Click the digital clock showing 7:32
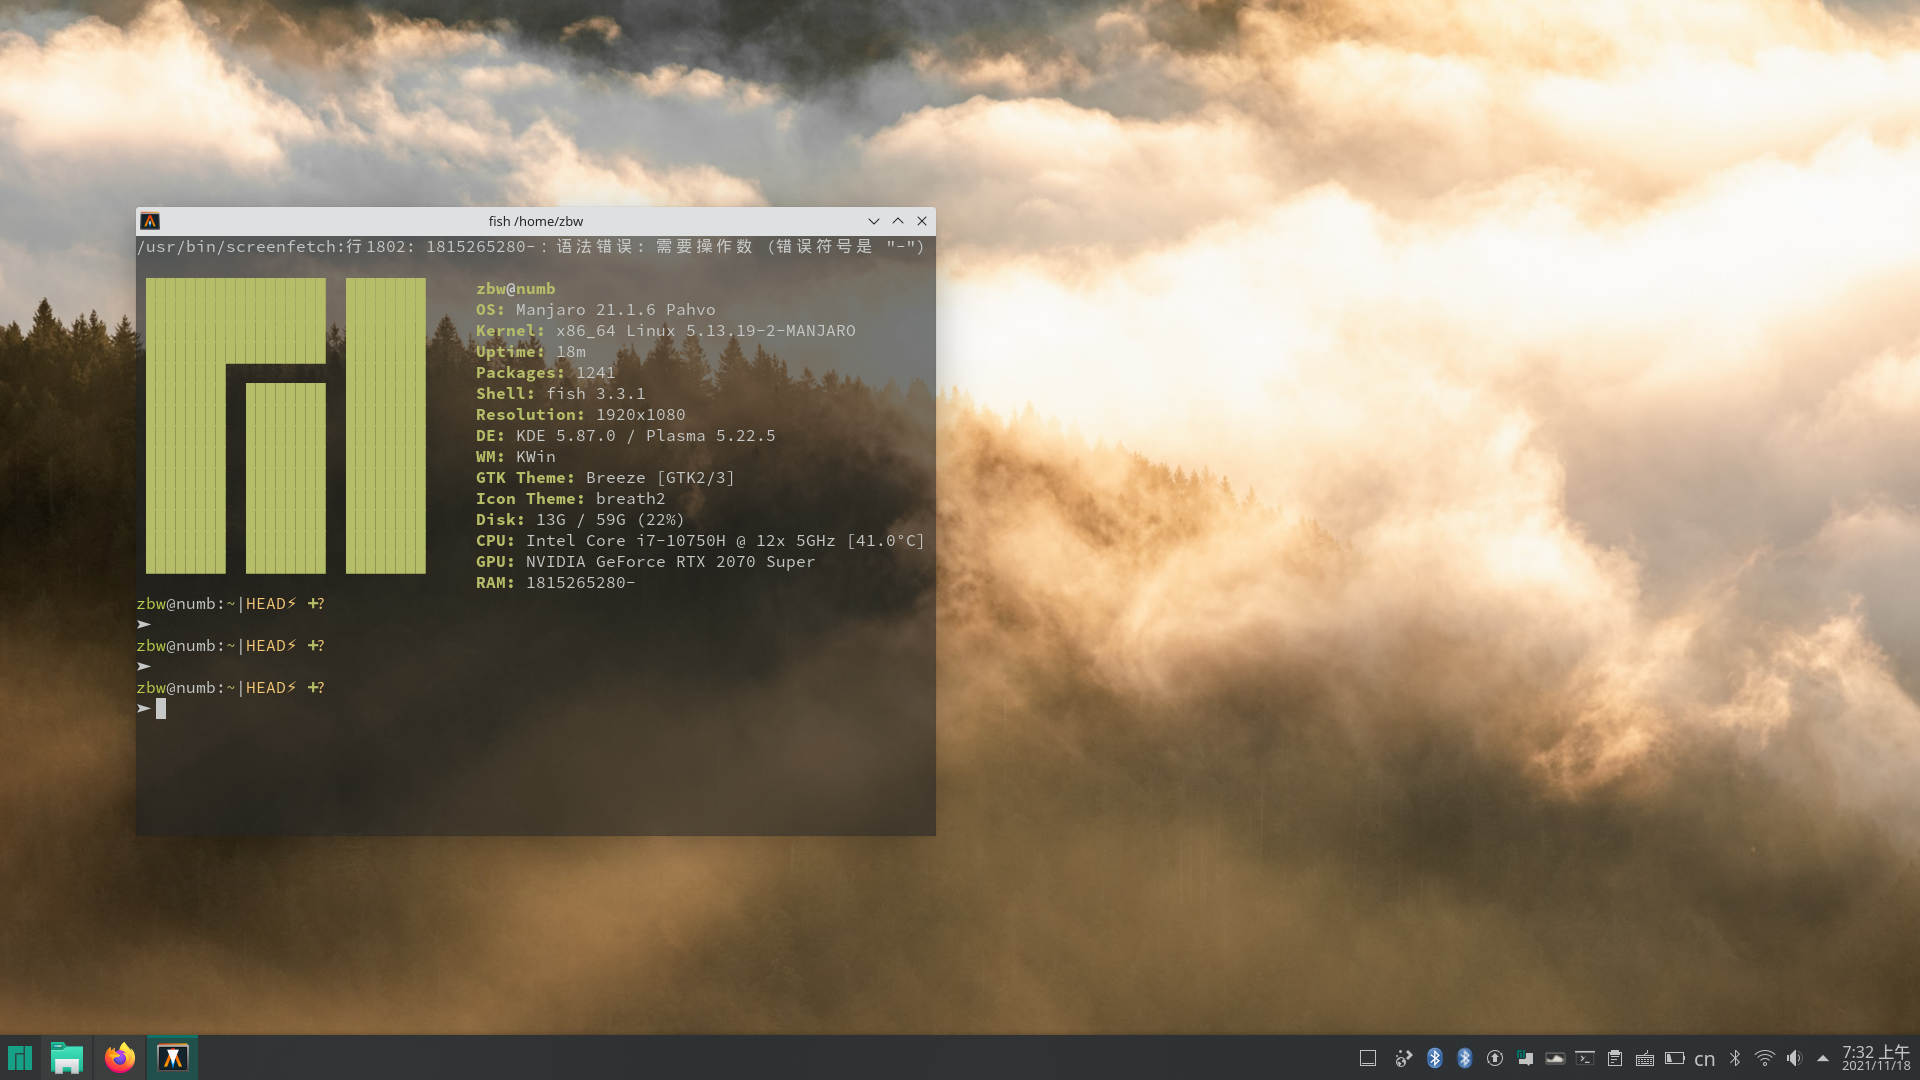 [1876, 1058]
